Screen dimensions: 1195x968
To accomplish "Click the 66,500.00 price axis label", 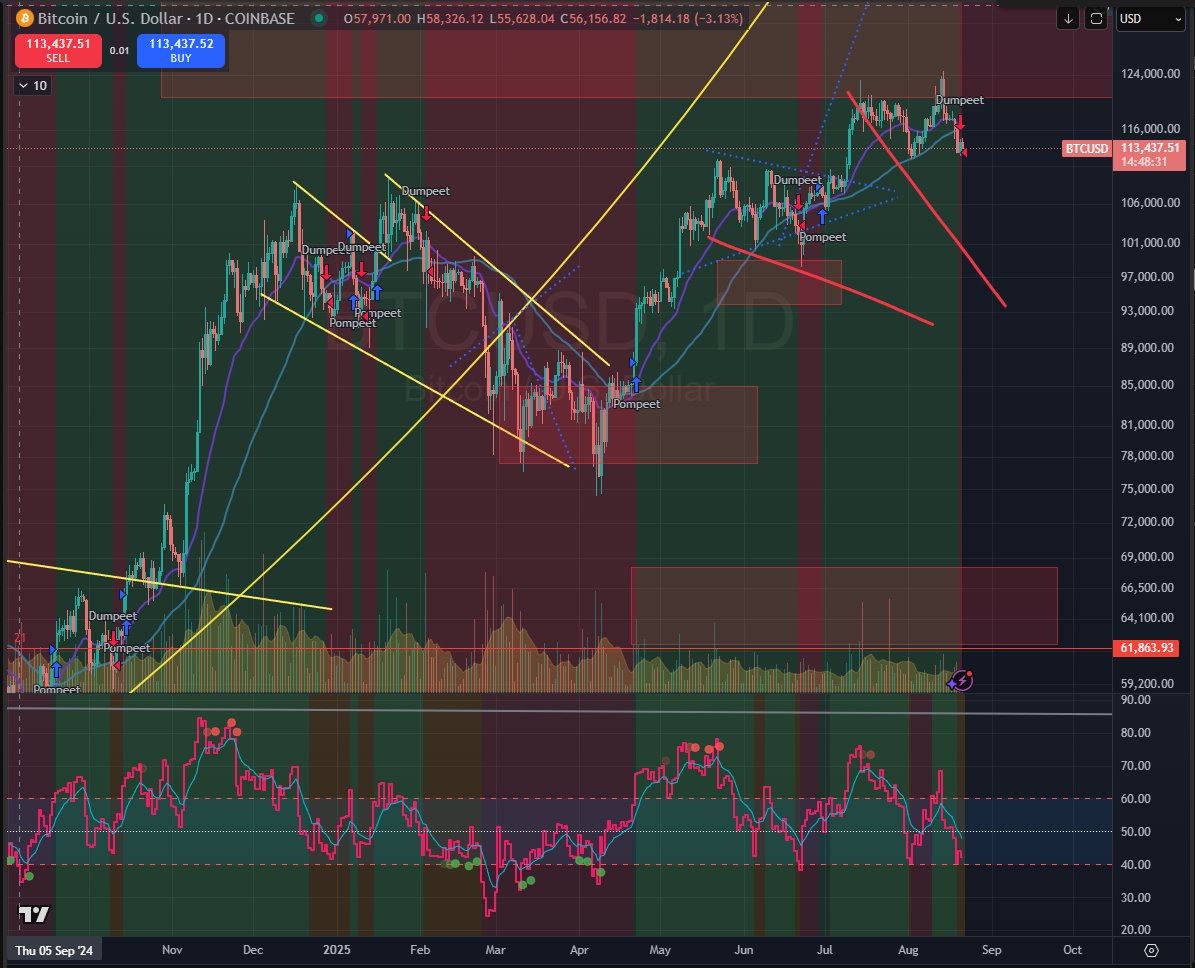I will [x=1147, y=588].
